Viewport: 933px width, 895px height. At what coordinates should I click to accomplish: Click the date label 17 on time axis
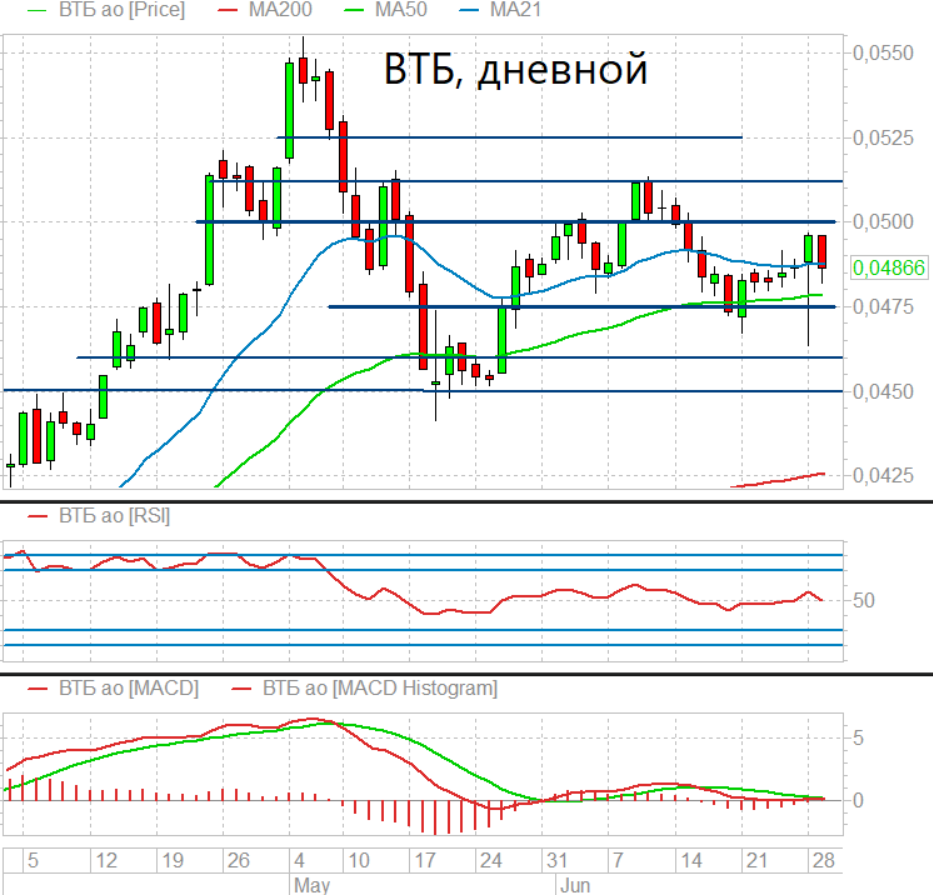tap(425, 860)
